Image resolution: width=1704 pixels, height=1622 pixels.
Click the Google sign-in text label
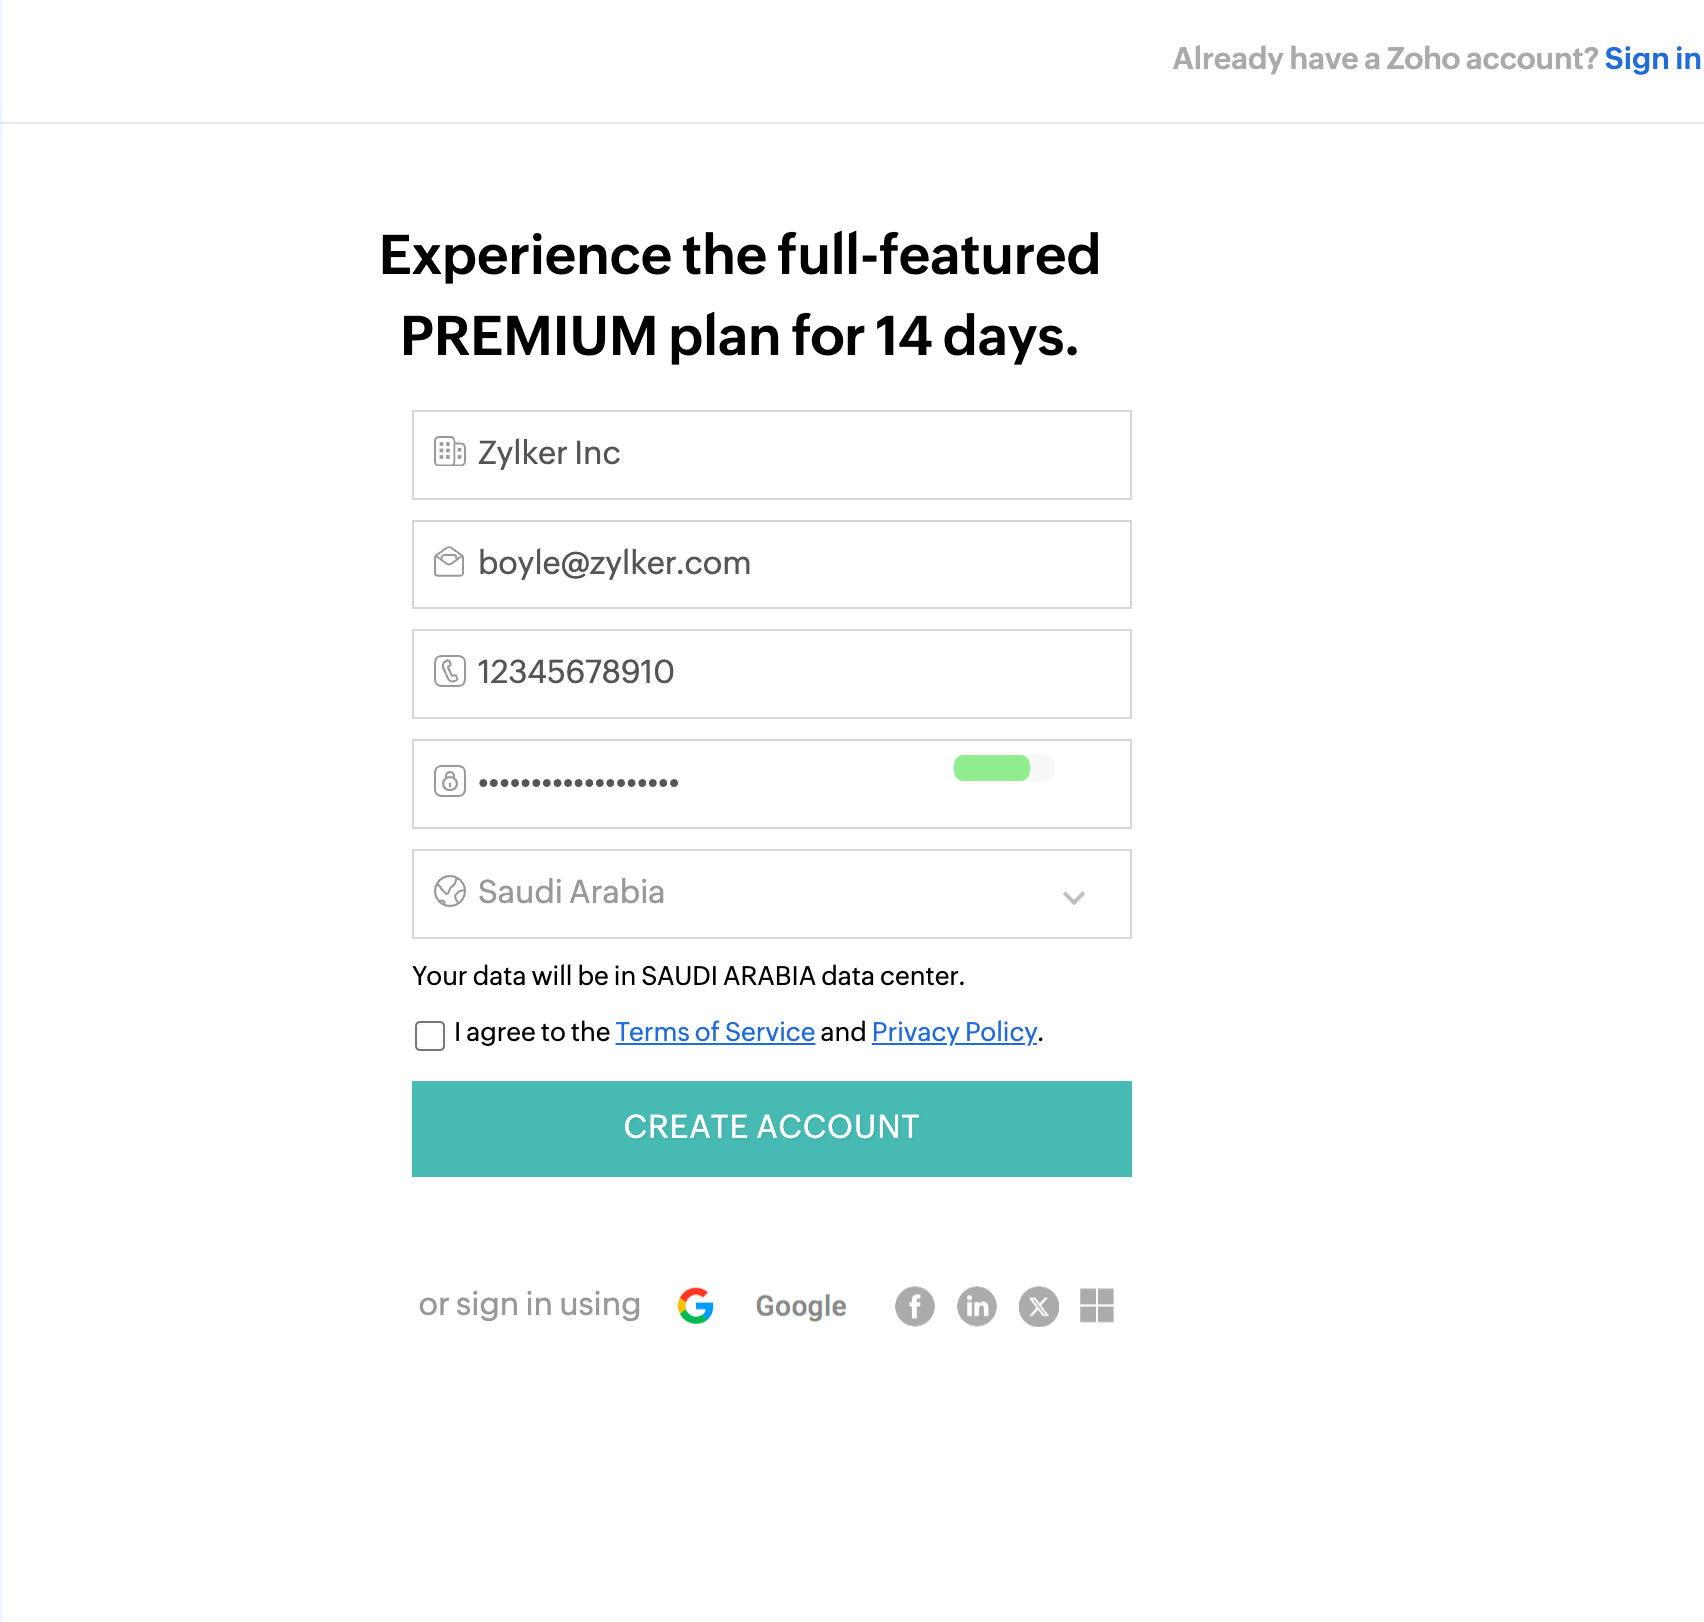coord(801,1306)
